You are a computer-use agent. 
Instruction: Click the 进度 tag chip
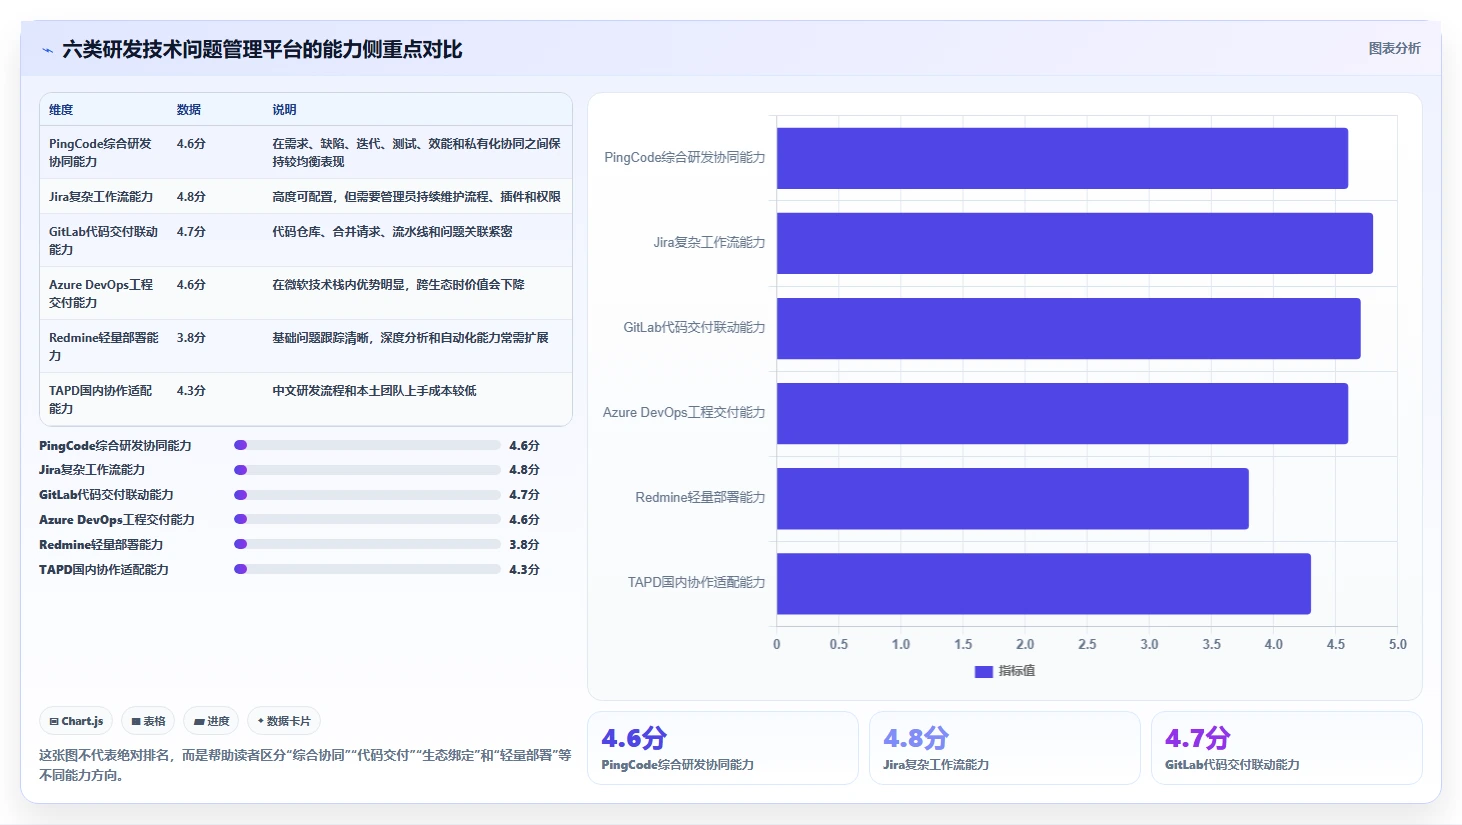(212, 721)
